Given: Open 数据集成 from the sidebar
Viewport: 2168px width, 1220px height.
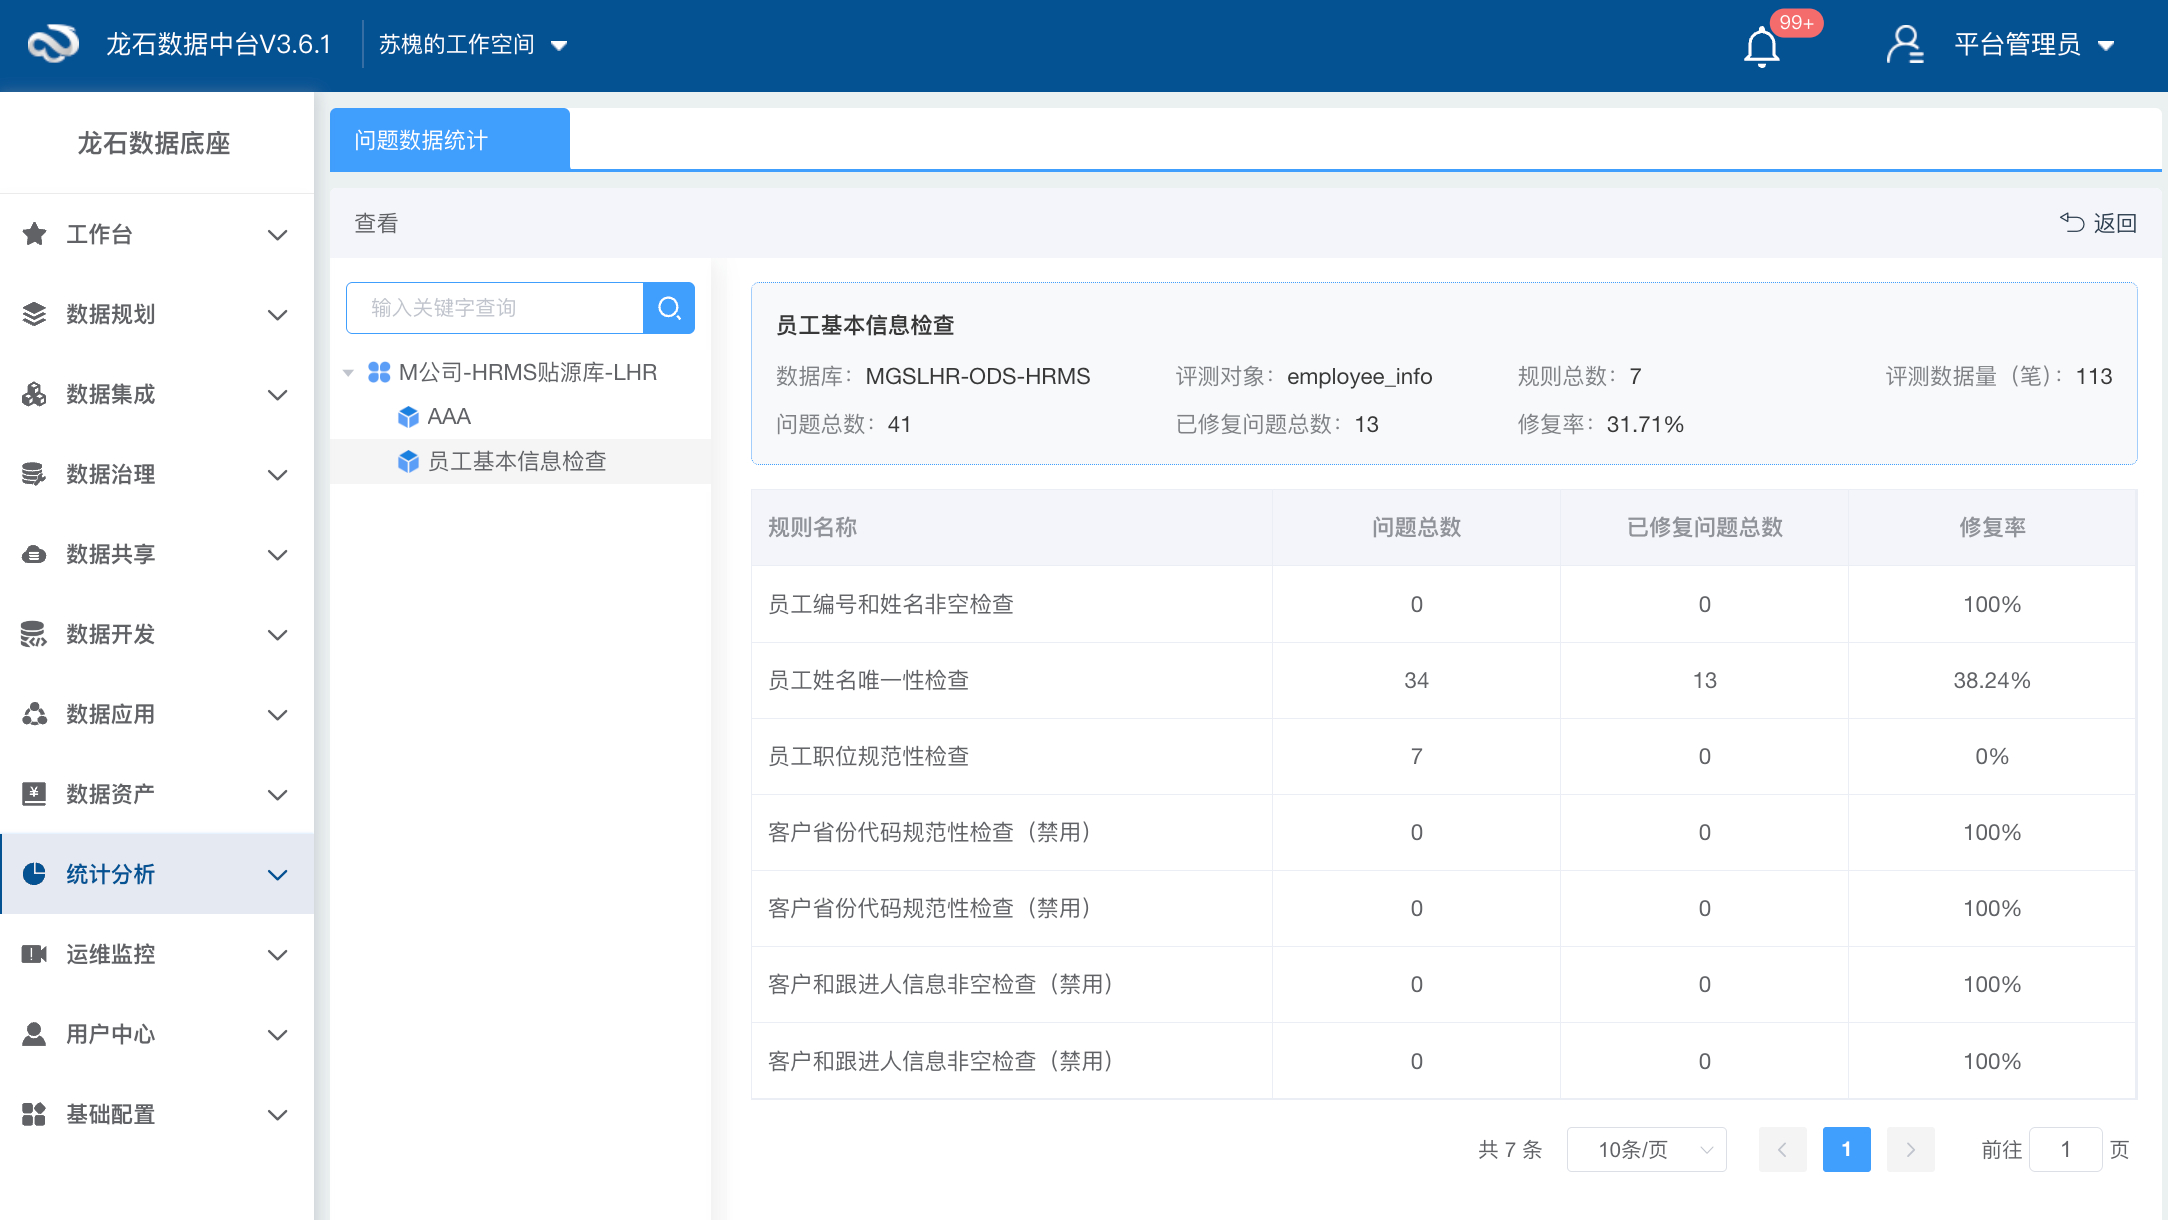Looking at the screenshot, I should 34,394.
